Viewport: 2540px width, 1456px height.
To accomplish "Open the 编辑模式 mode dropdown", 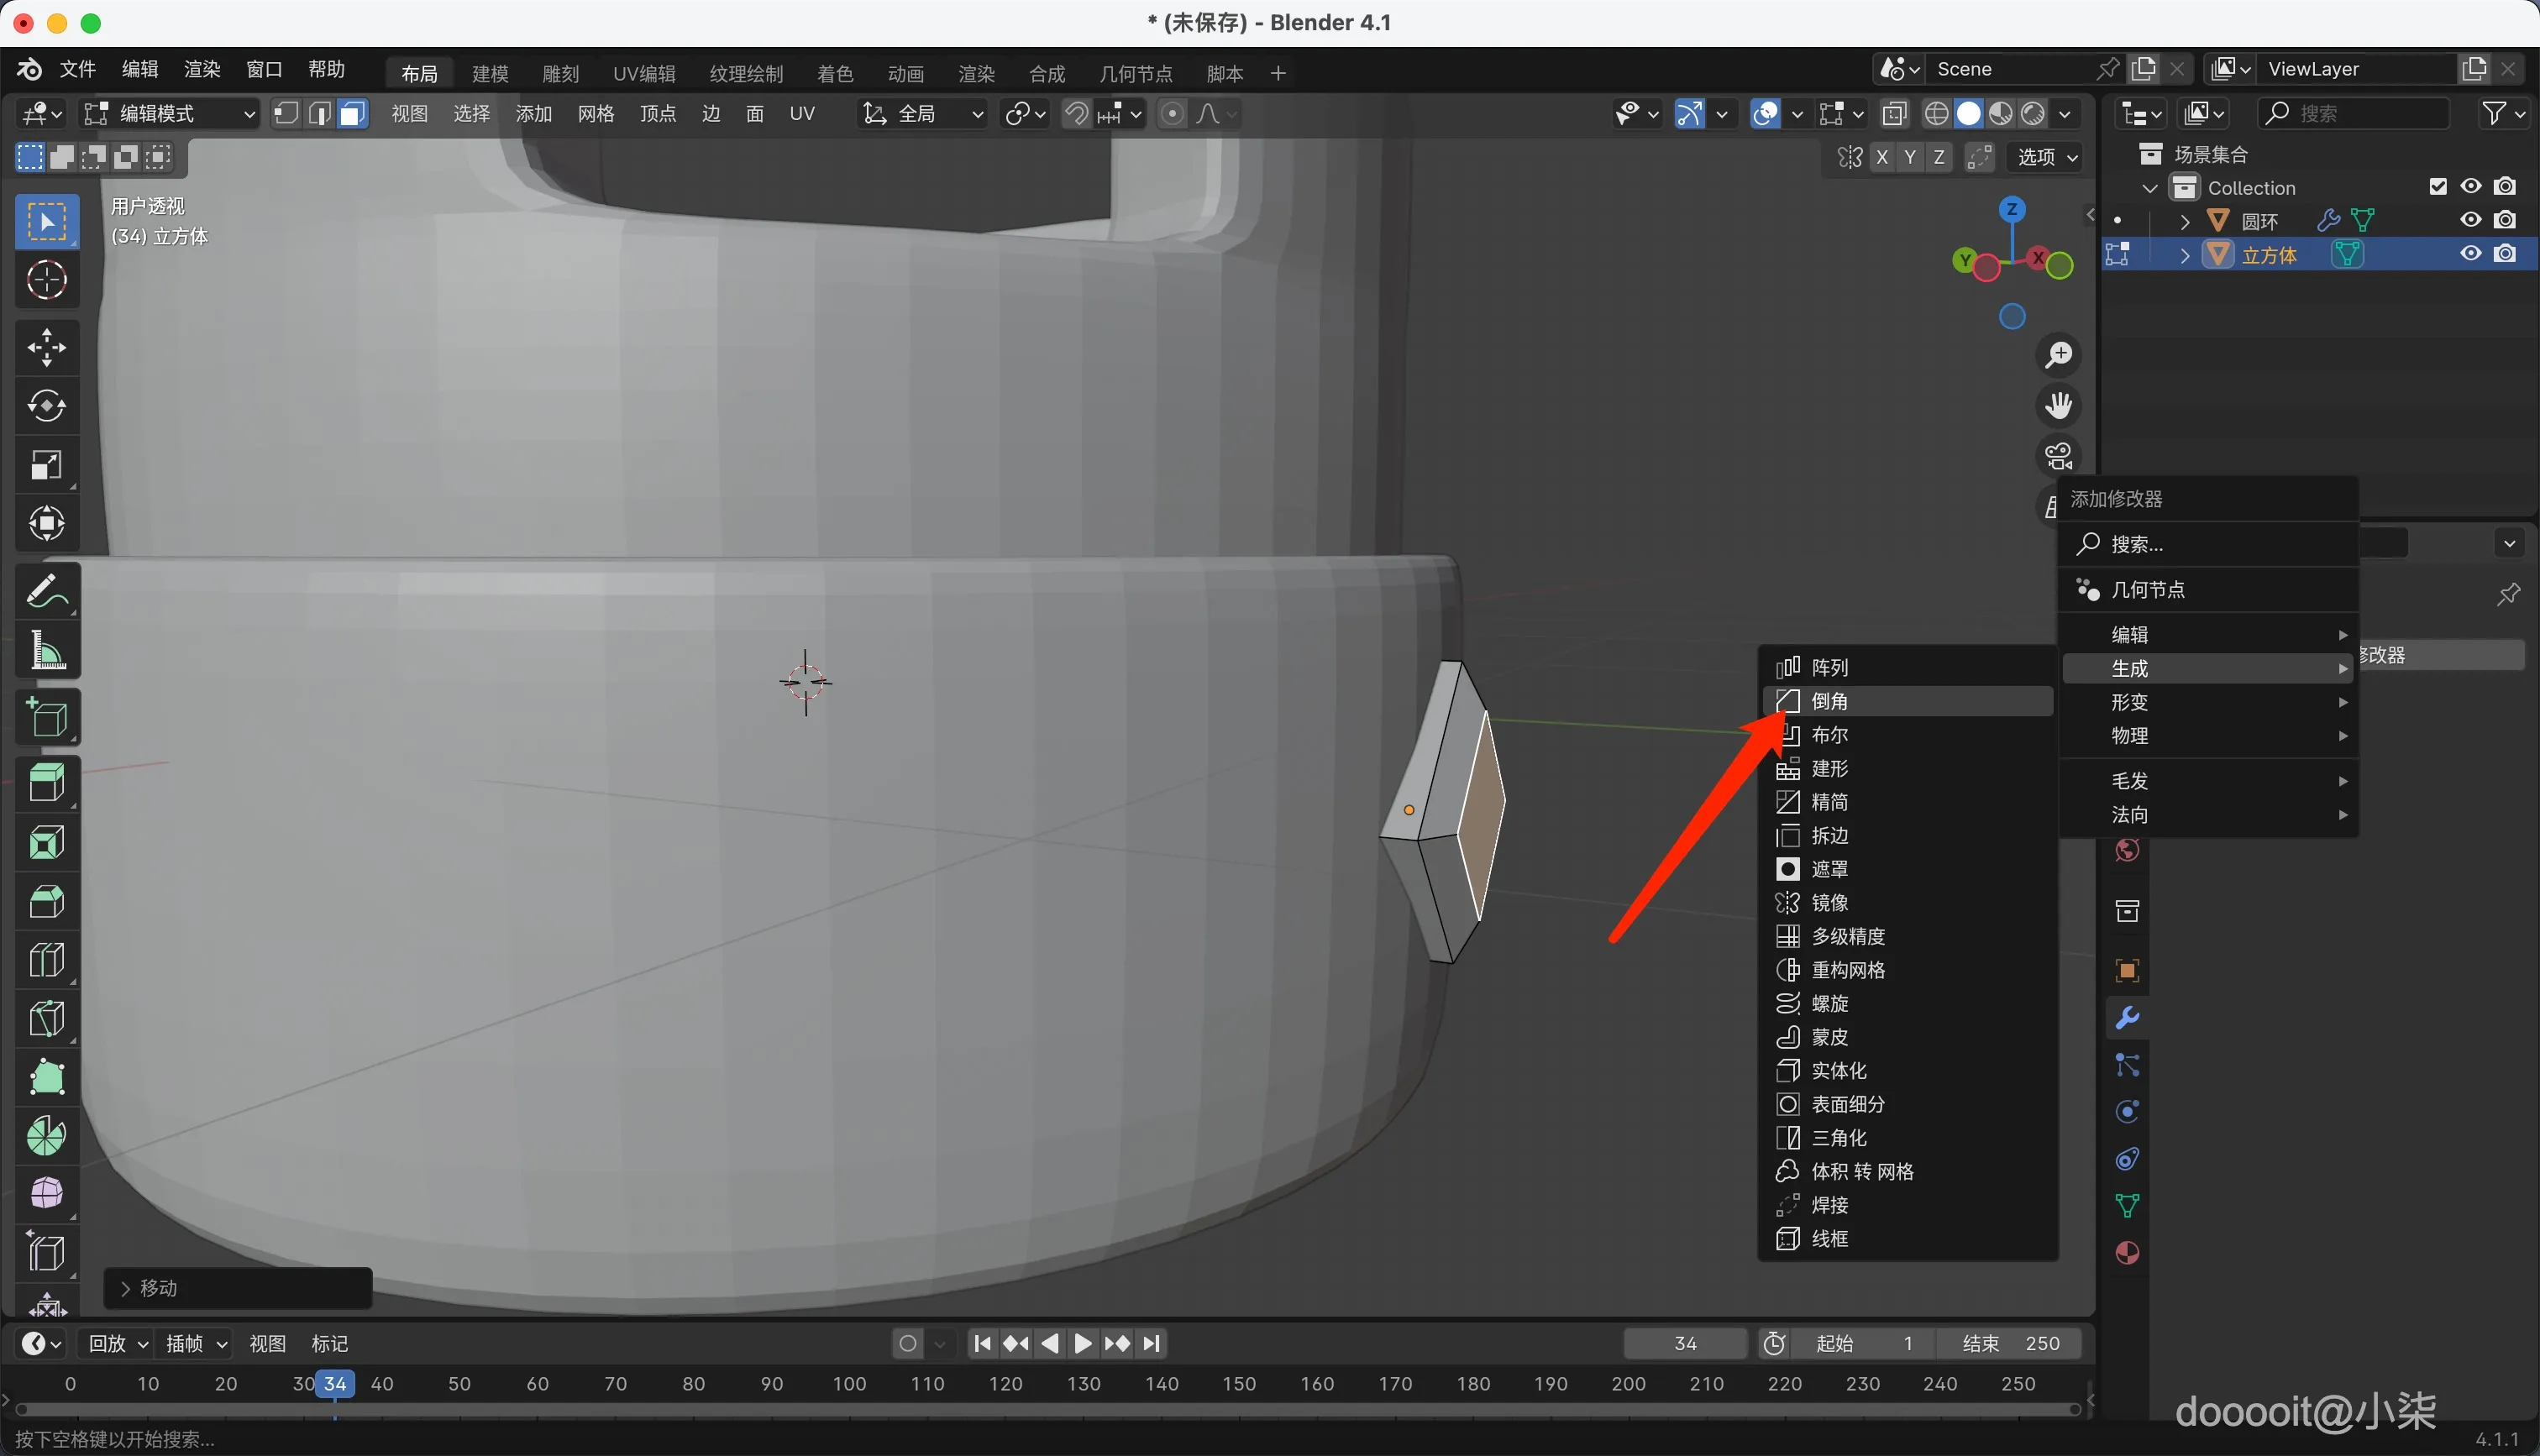I will pyautogui.click(x=170, y=114).
